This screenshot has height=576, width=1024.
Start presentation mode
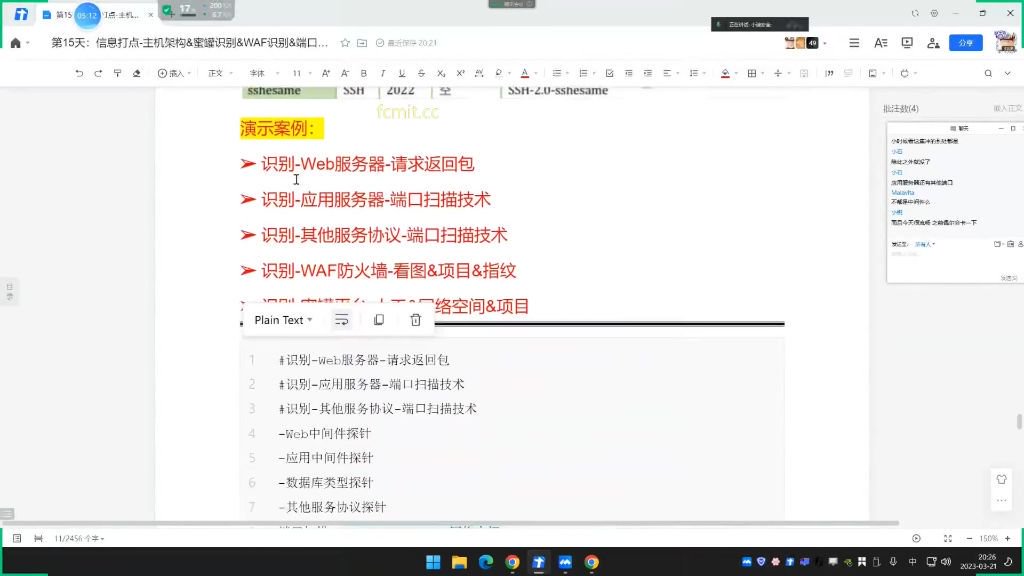coord(907,43)
